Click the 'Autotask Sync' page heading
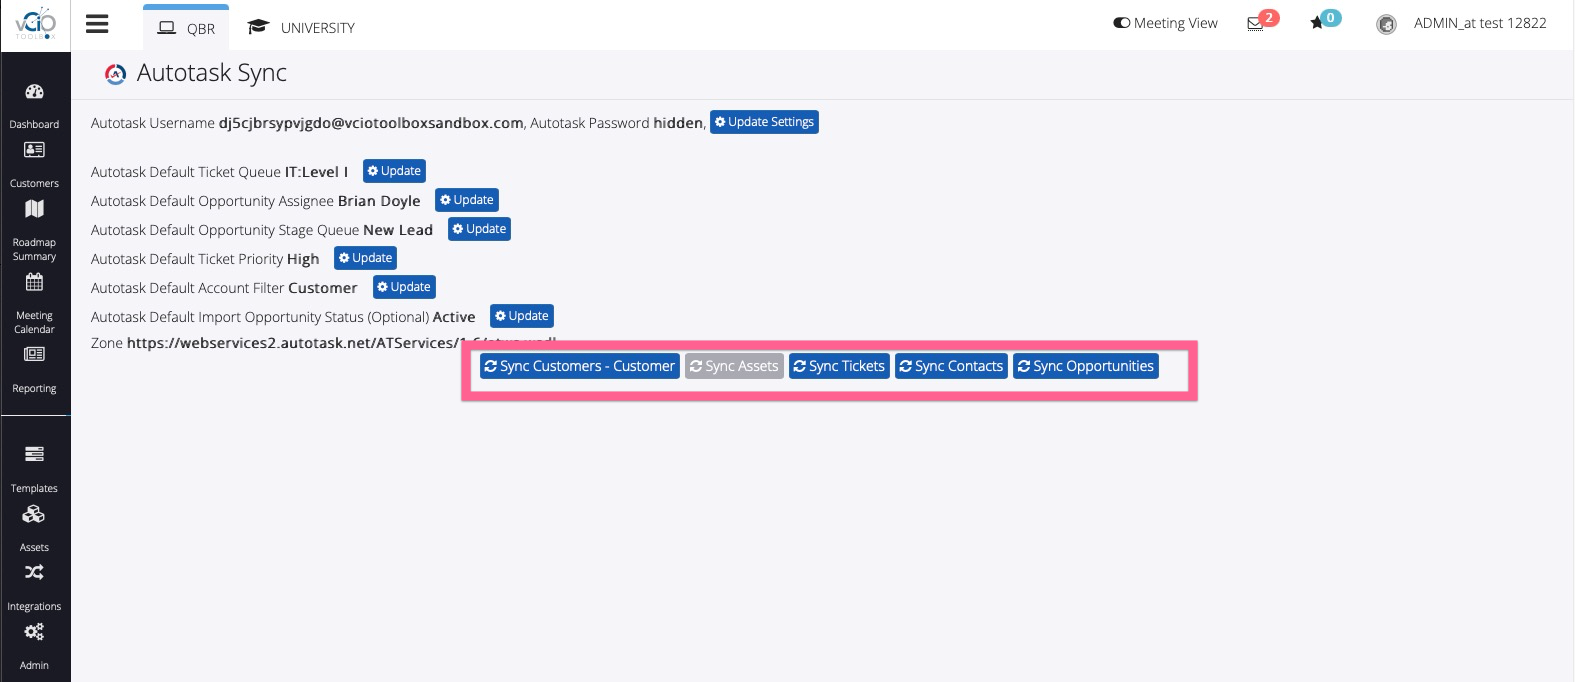 click(212, 73)
